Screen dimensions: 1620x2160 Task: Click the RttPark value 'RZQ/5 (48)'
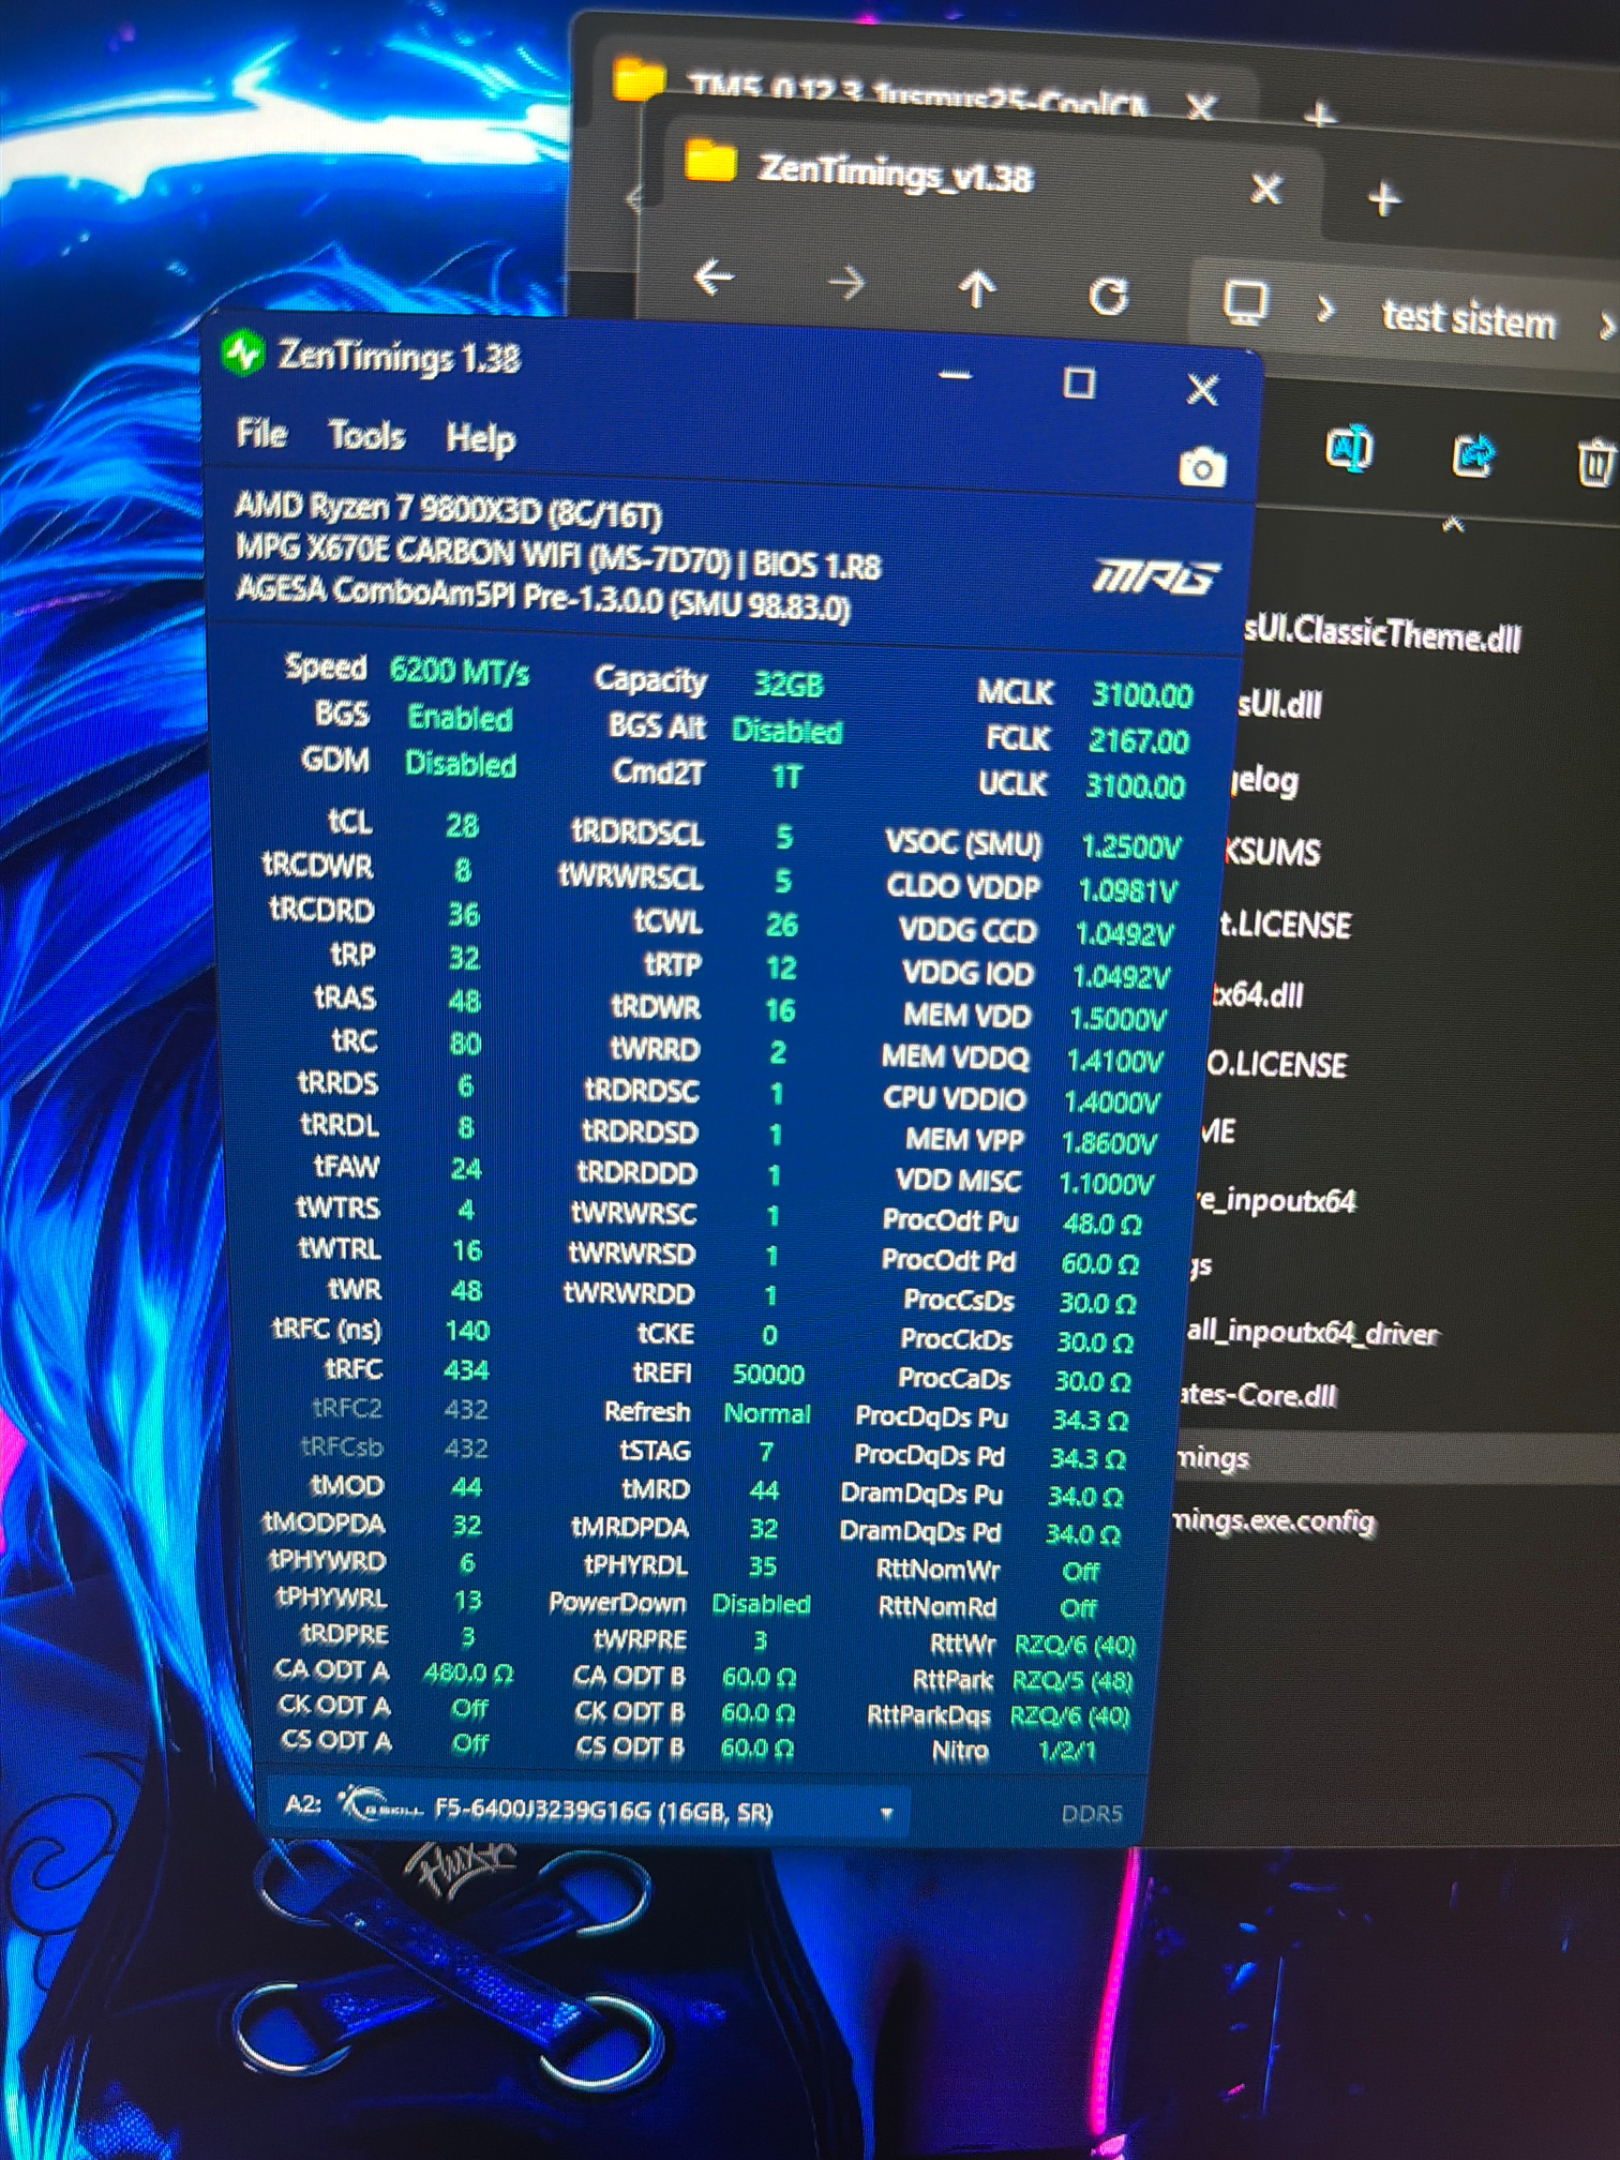pos(1073,1682)
